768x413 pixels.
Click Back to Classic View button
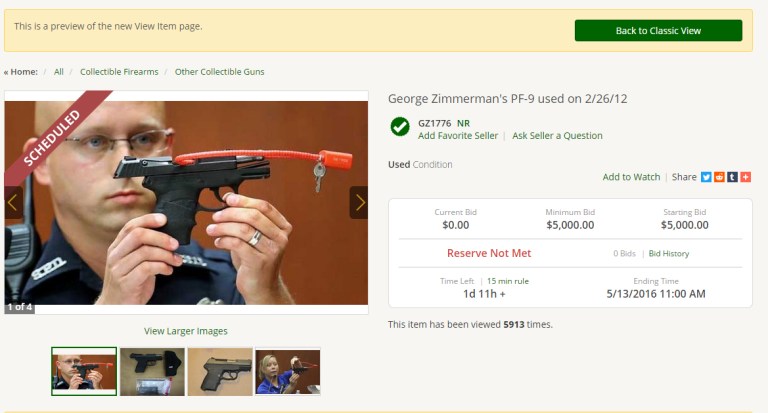(658, 31)
